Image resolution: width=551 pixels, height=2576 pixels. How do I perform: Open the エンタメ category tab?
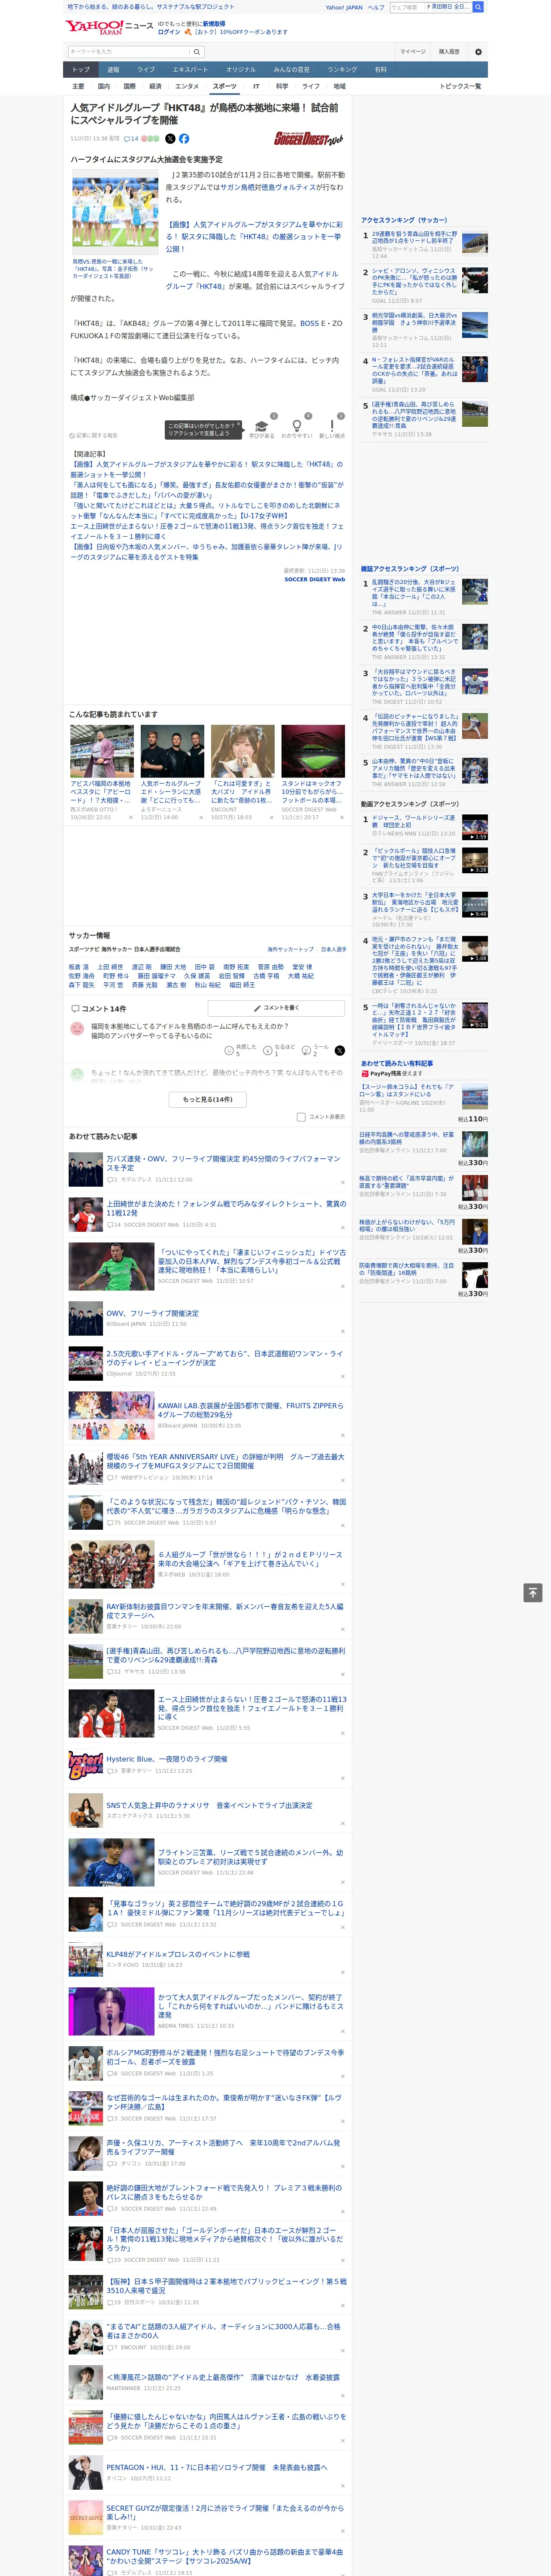[x=187, y=87]
